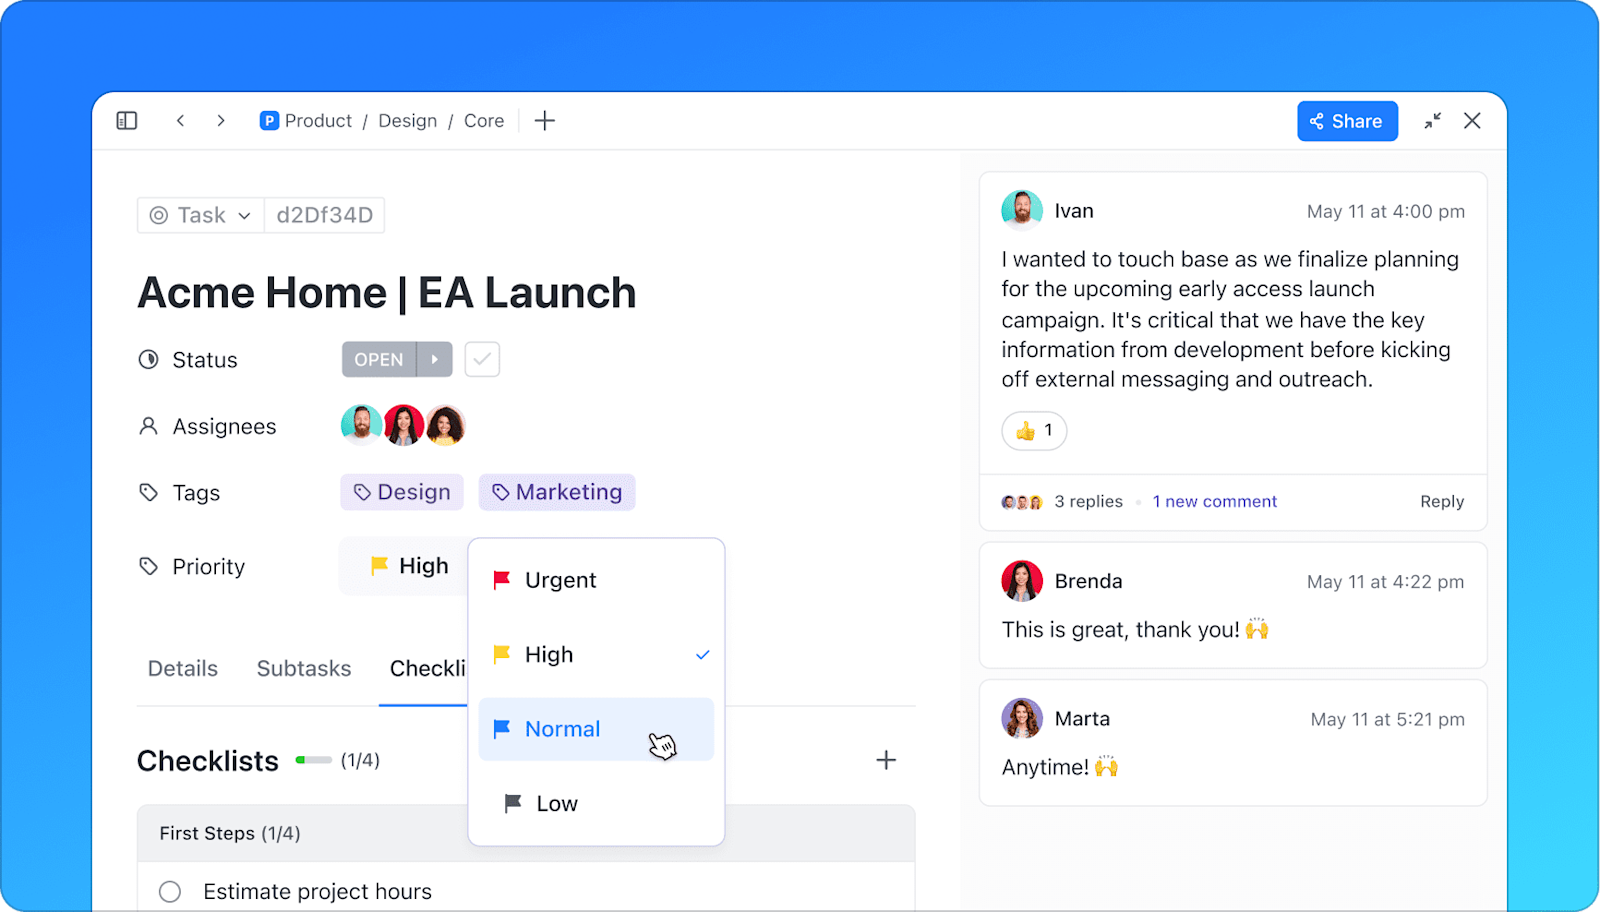
Task: Toggle the sidebar panel icon
Action: 126,120
